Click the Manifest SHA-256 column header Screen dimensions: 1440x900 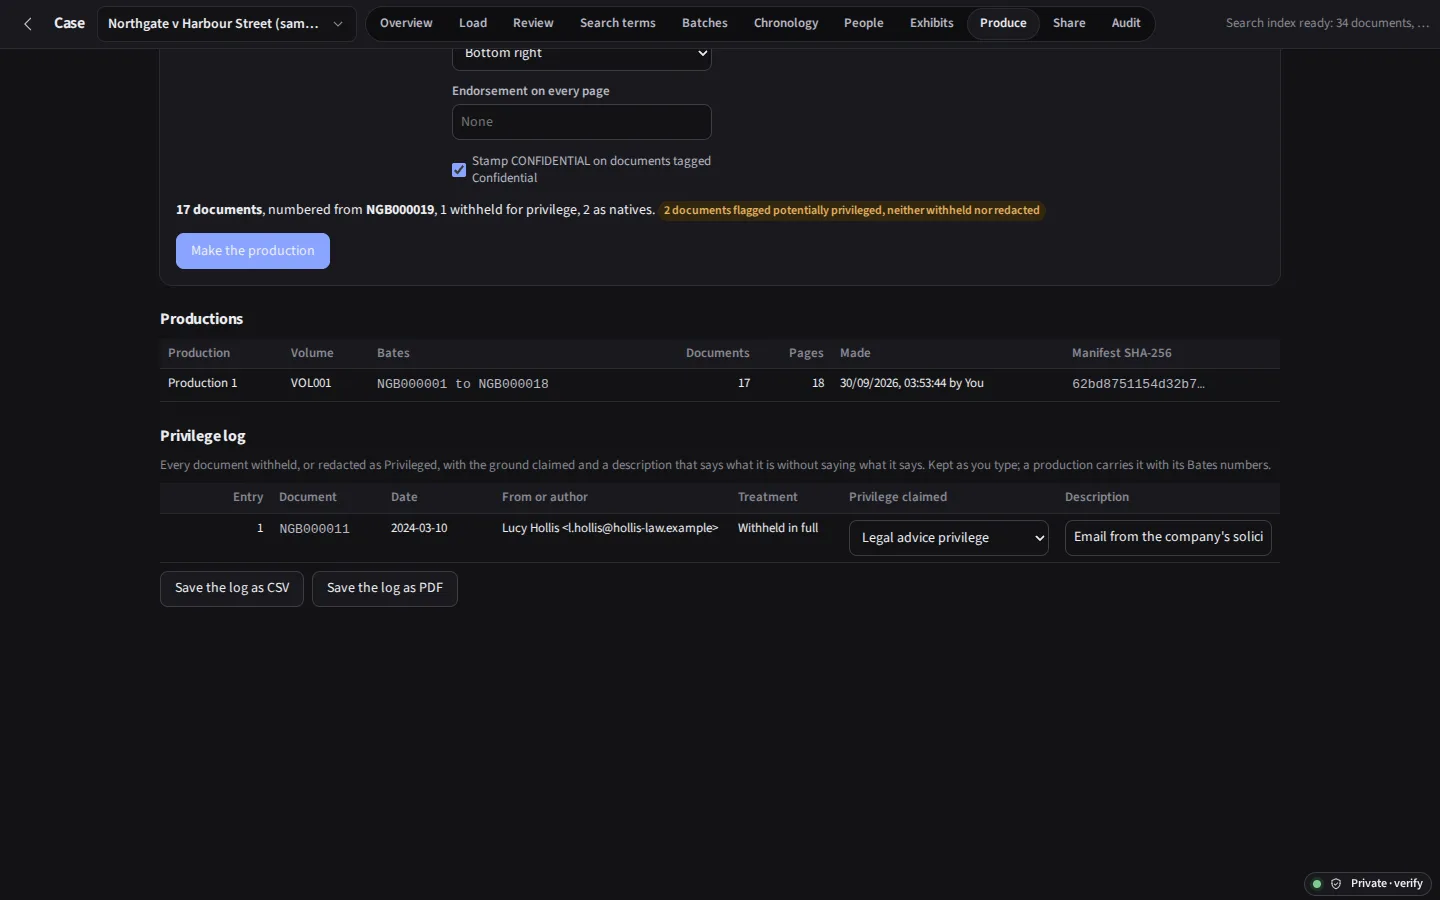(1122, 353)
